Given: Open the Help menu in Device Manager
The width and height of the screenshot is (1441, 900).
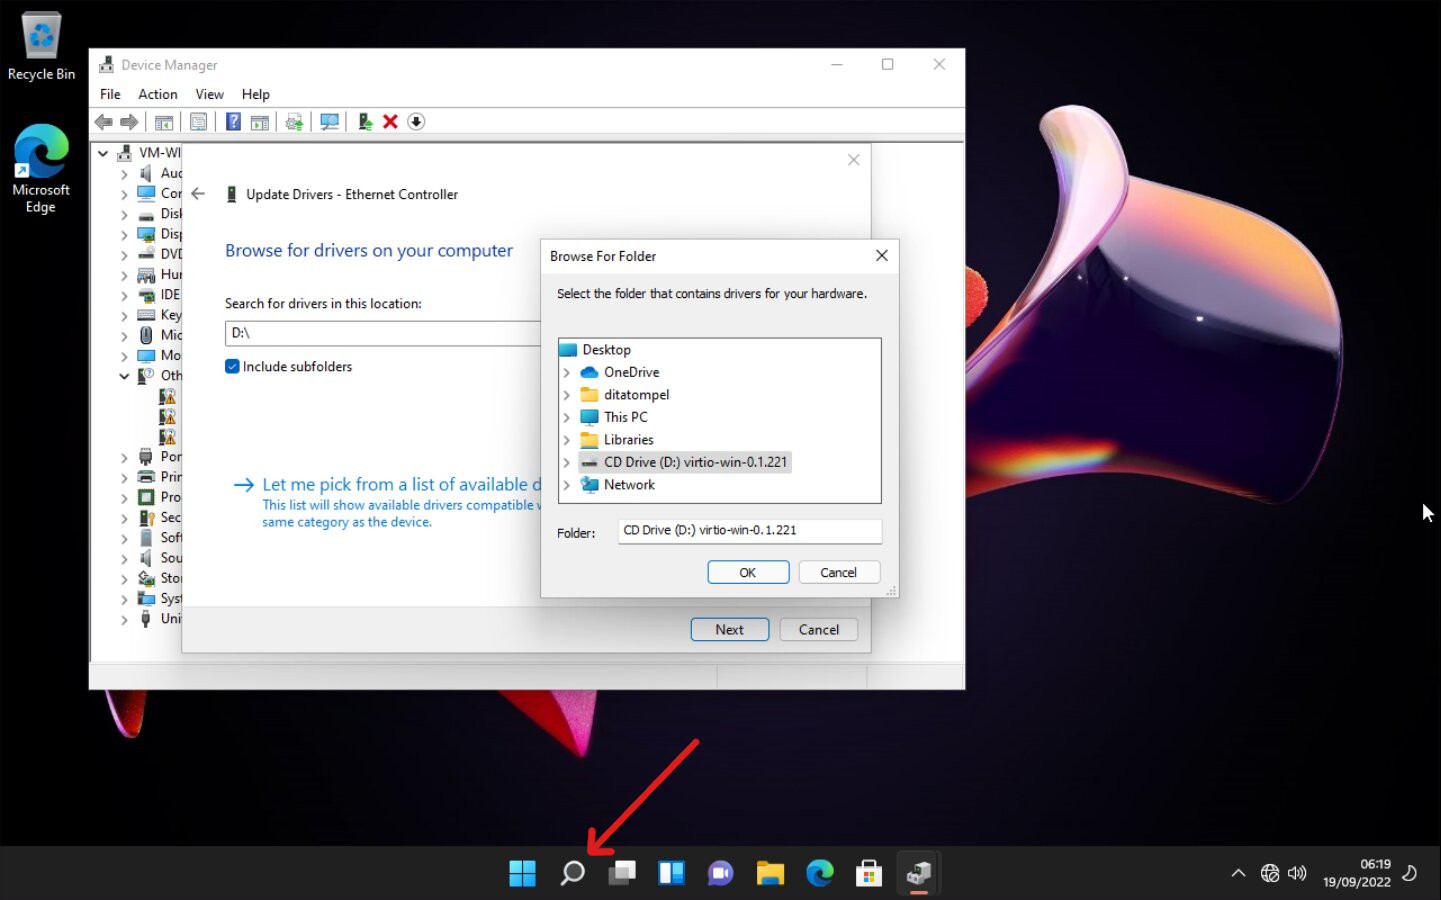Looking at the screenshot, I should pyautogui.click(x=256, y=94).
